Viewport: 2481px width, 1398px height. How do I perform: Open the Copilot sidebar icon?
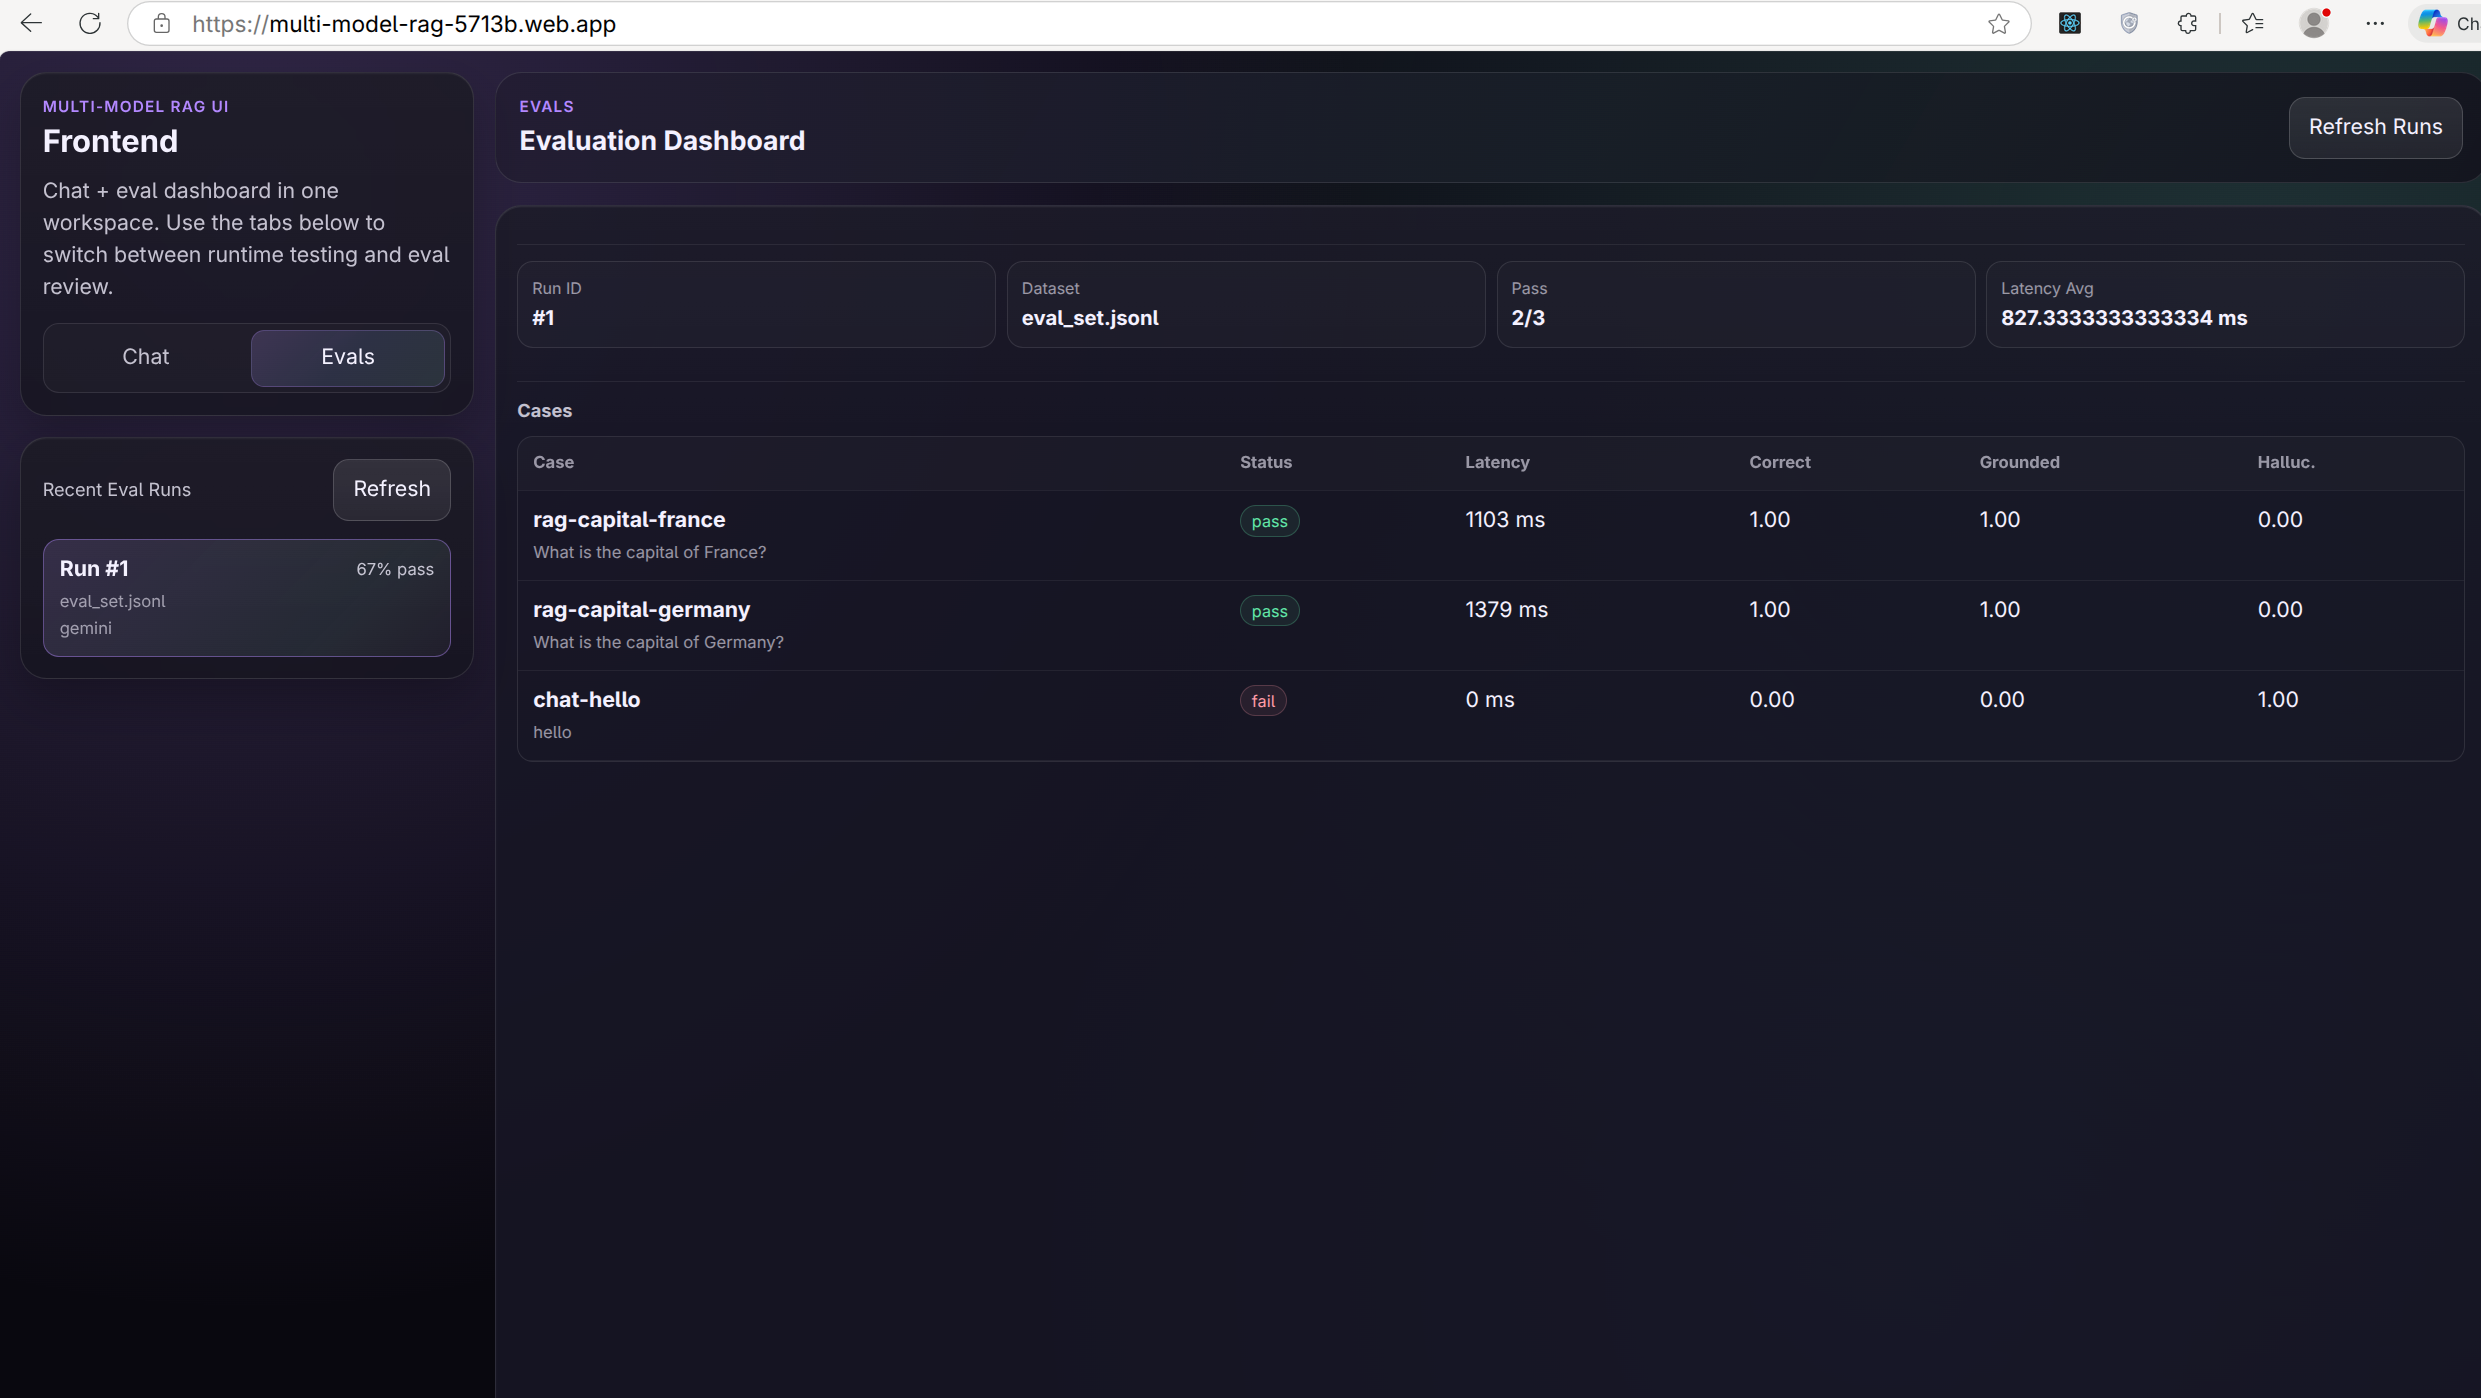pyautogui.click(x=2433, y=23)
